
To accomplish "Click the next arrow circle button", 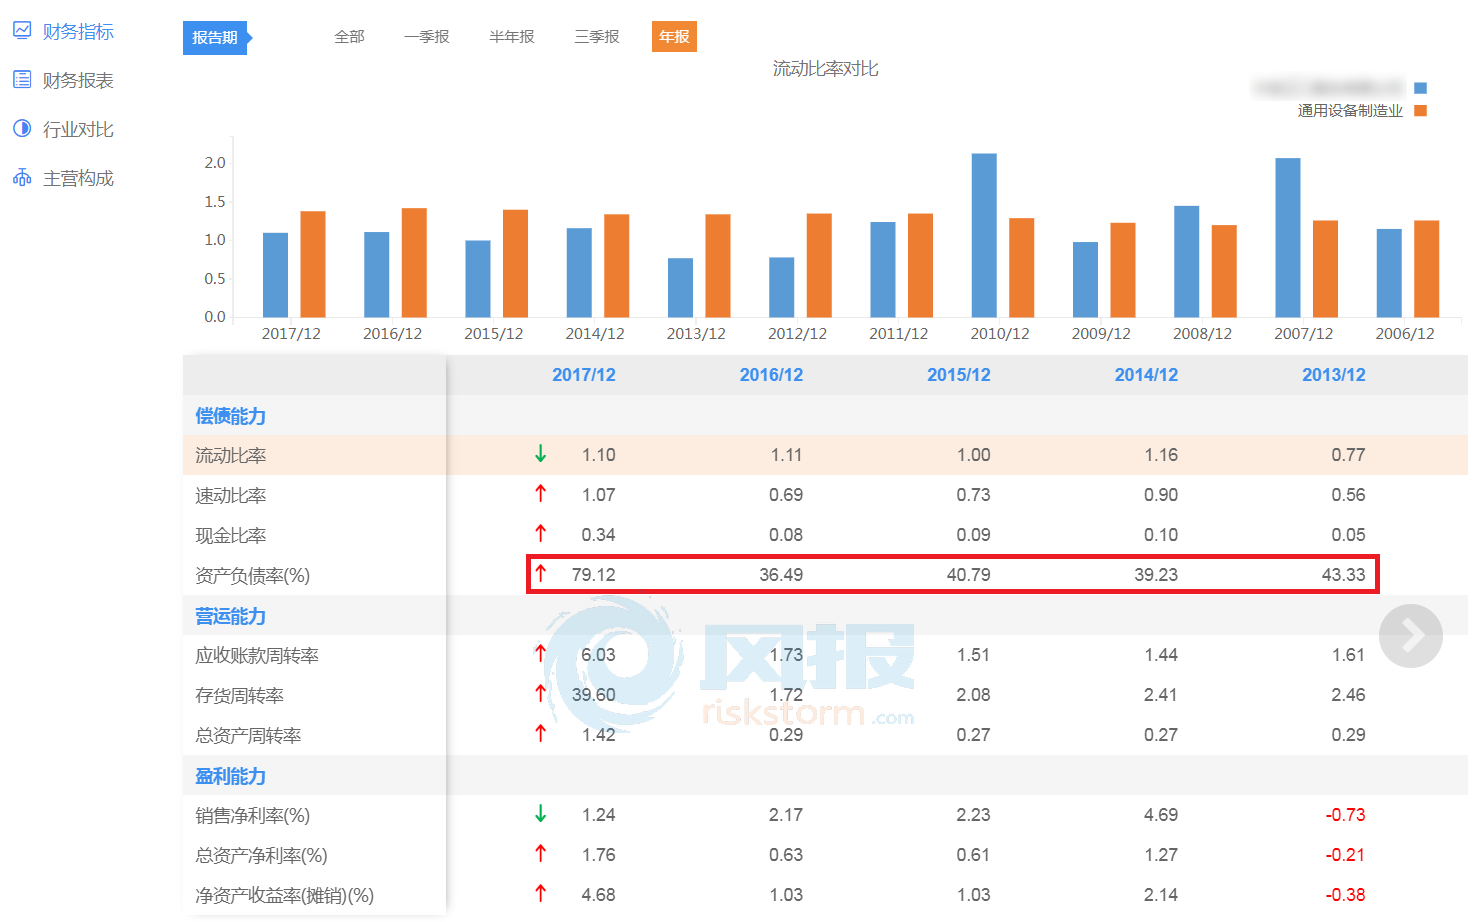I will pos(1410,635).
